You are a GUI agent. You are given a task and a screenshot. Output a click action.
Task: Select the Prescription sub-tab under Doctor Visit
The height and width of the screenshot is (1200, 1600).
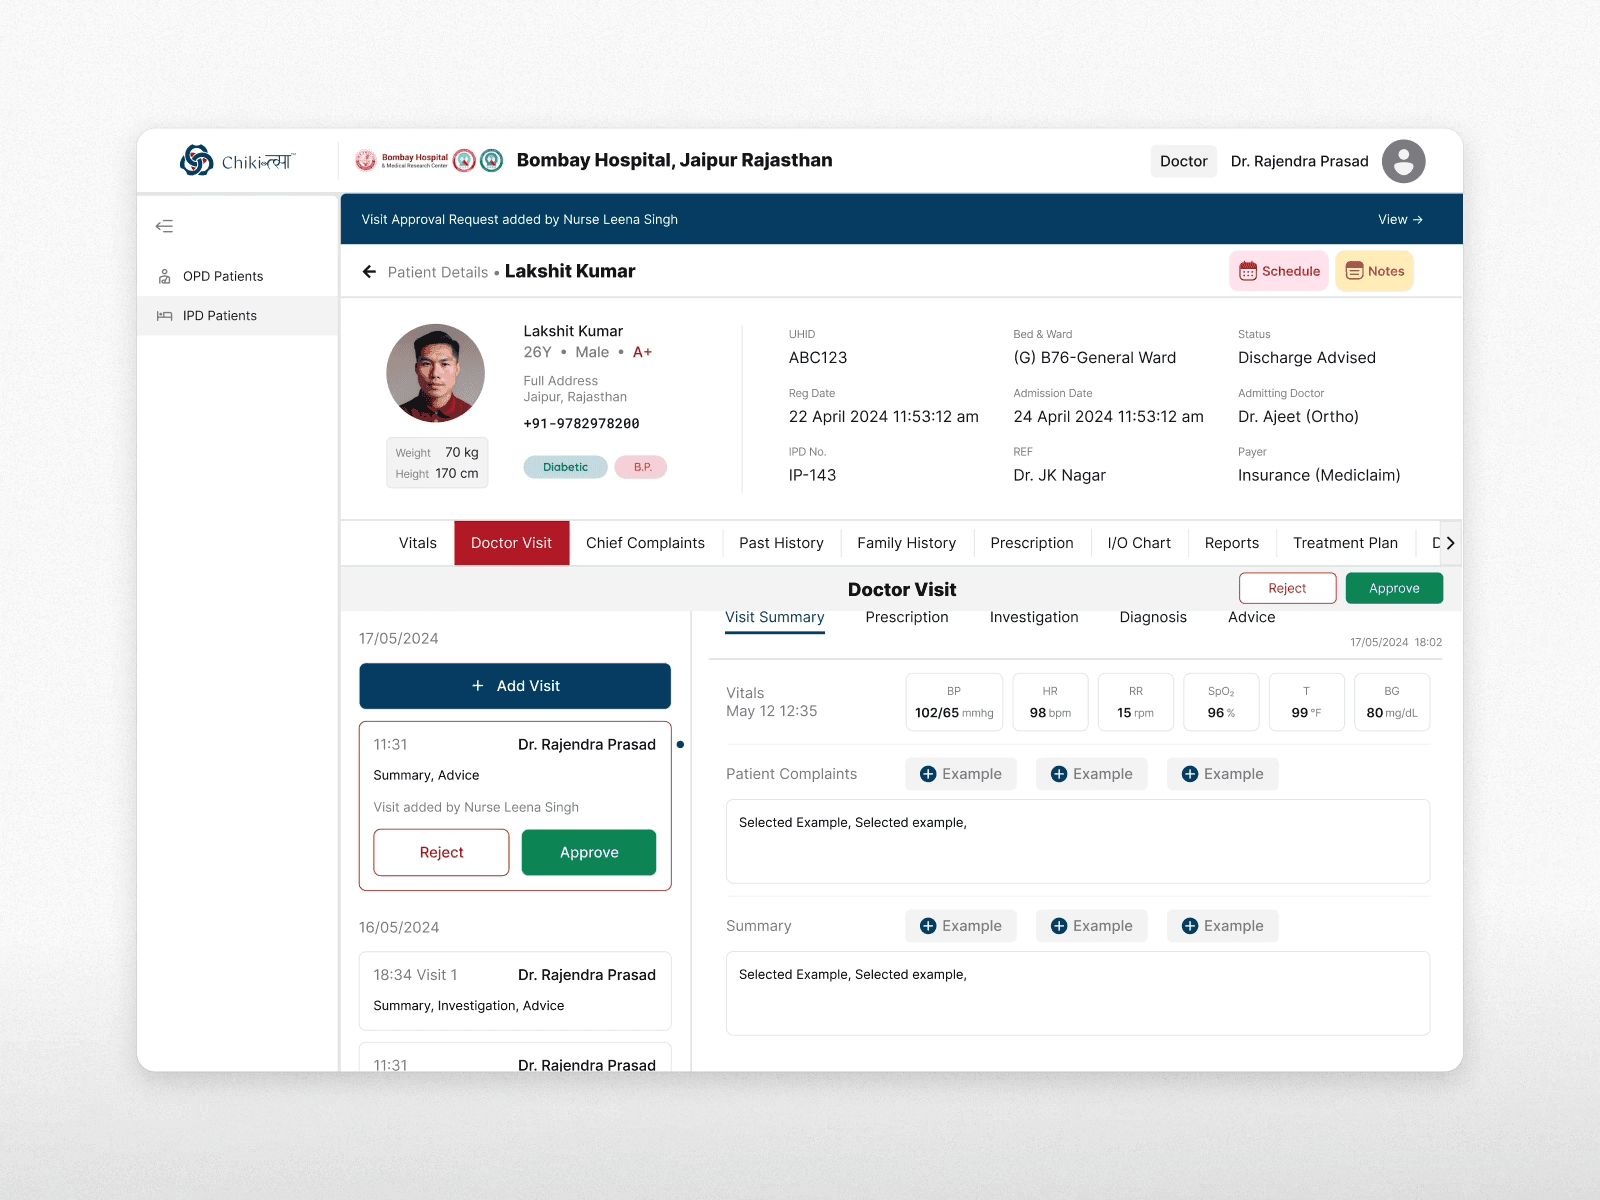point(907,617)
